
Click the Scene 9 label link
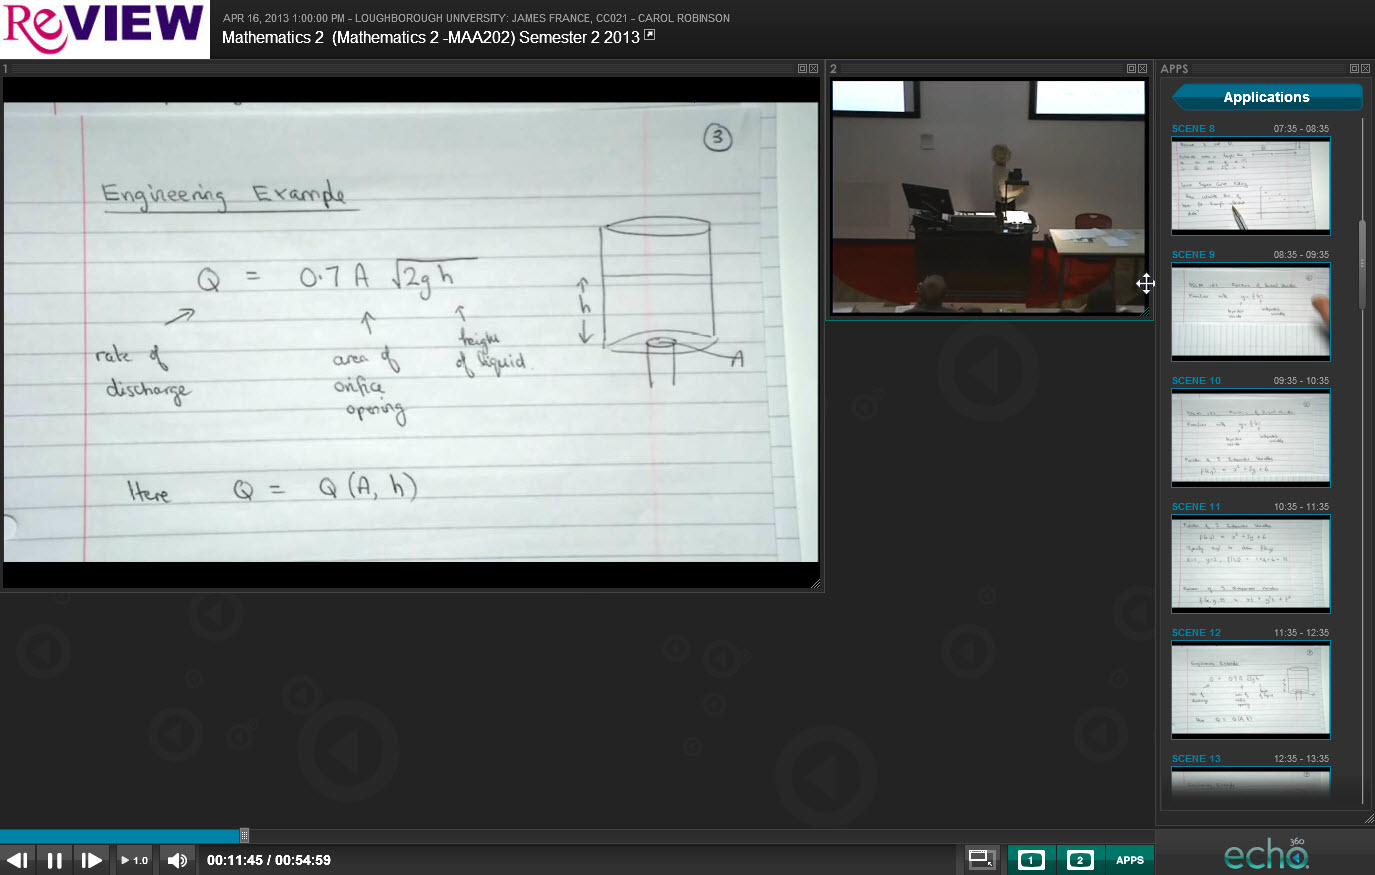coord(1193,255)
